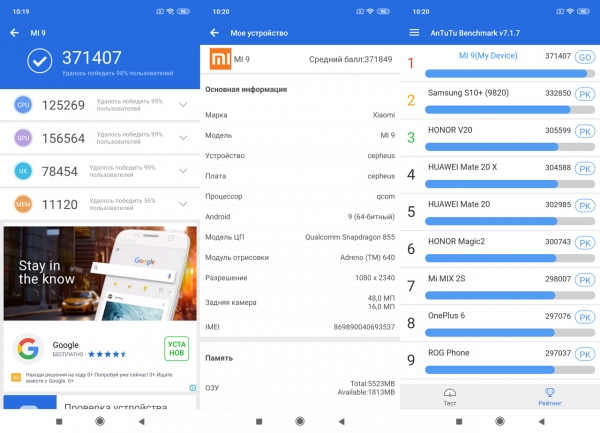Image resolution: width=600 pixels, height=433 pixels.
Task: Tap the MI 9 score progress bar
Action: click(x=510, y=73)
